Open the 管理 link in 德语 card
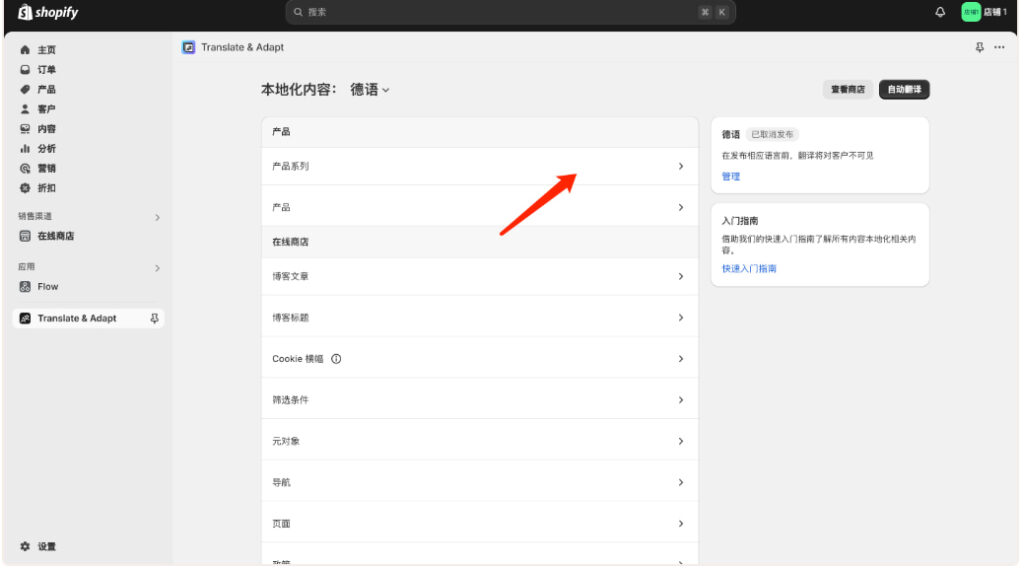 [x=731, y=176]
